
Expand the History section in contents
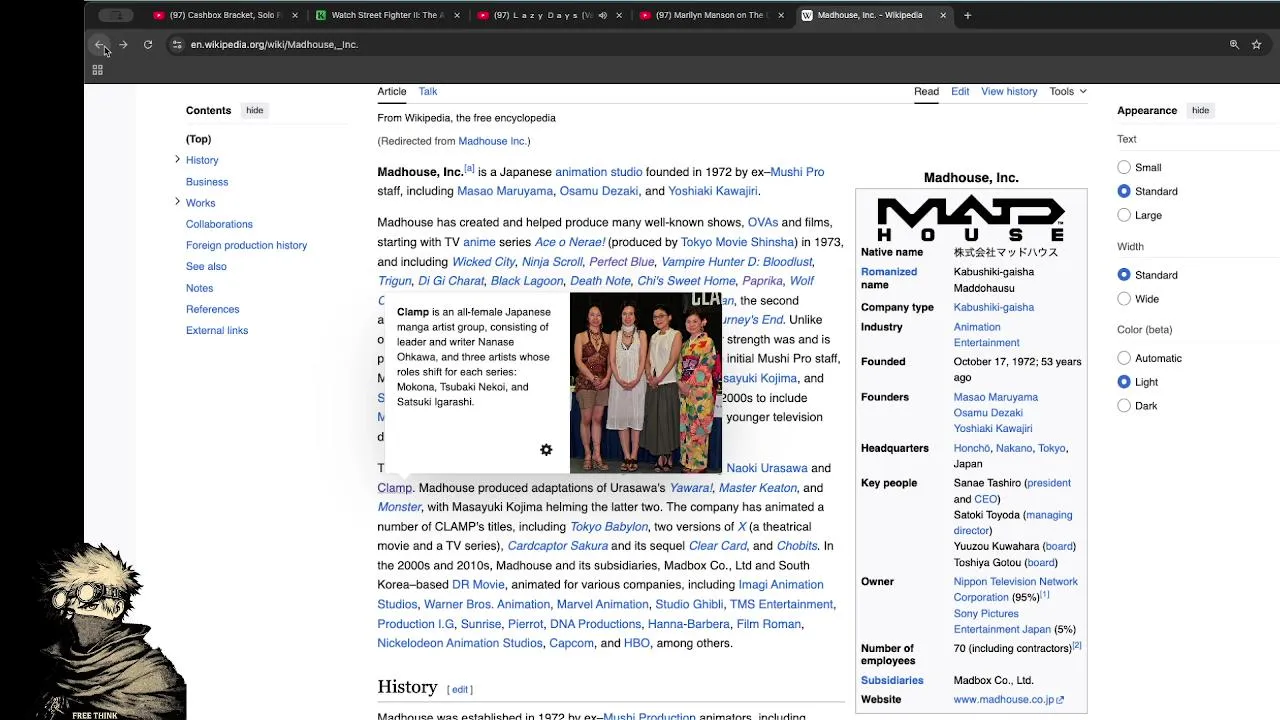(177, 160)
